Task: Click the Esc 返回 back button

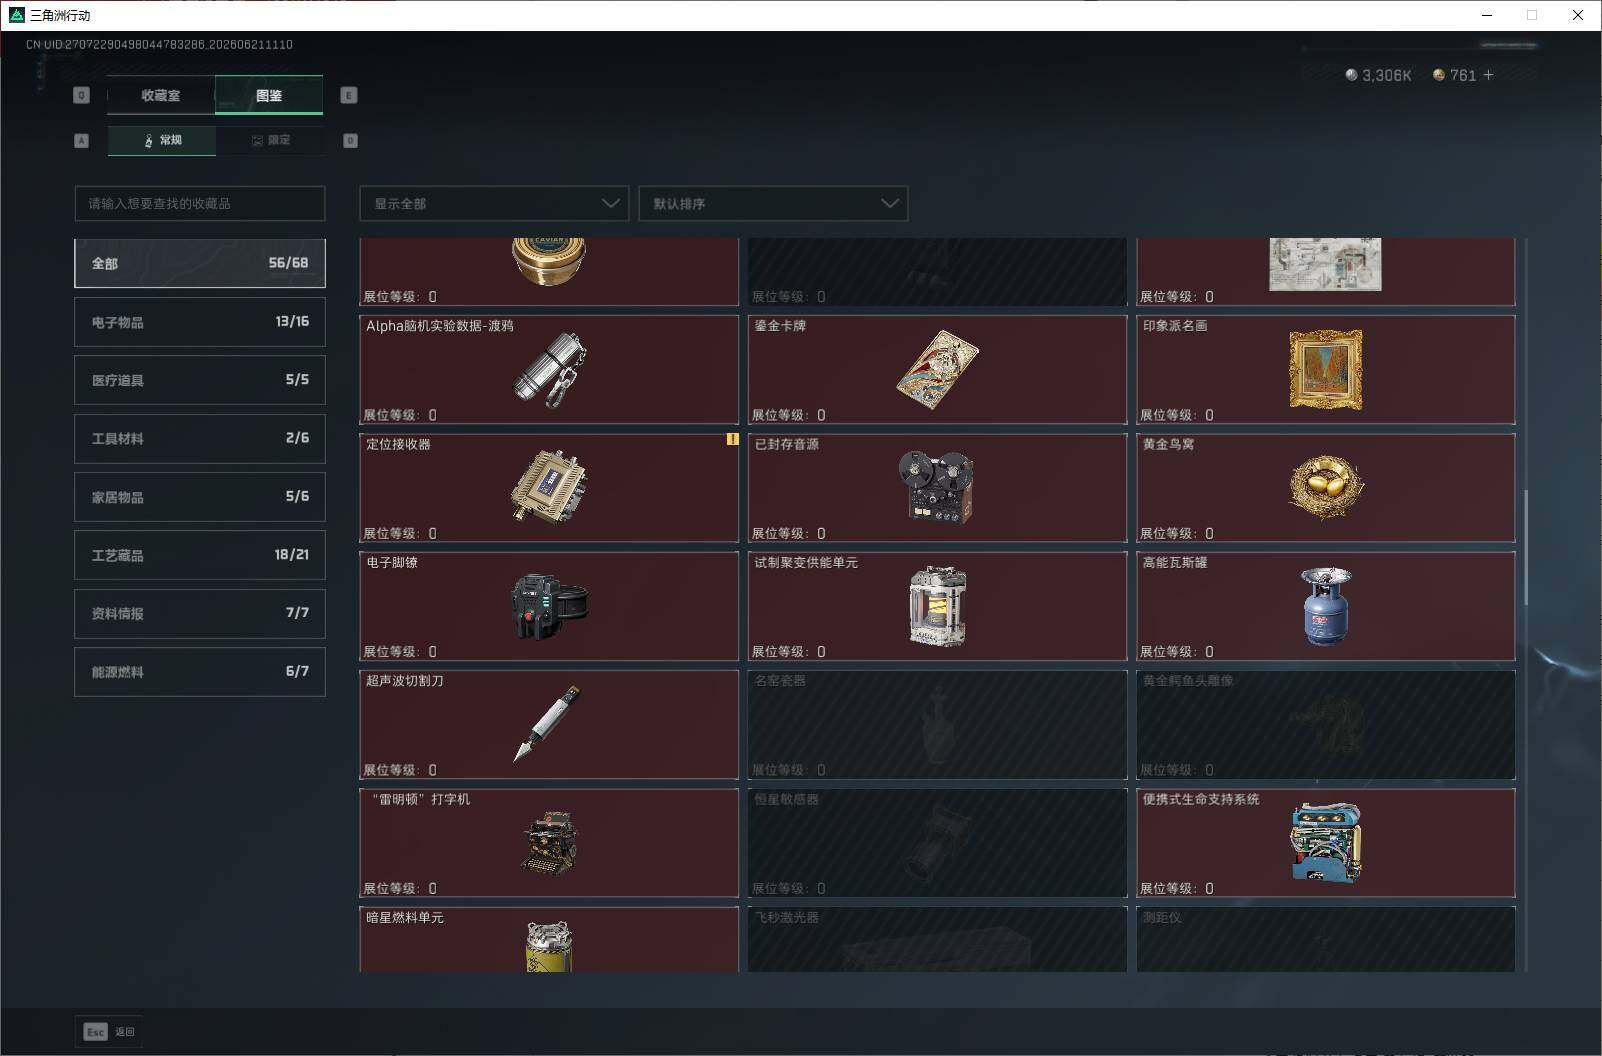Action: [109, 1031]
